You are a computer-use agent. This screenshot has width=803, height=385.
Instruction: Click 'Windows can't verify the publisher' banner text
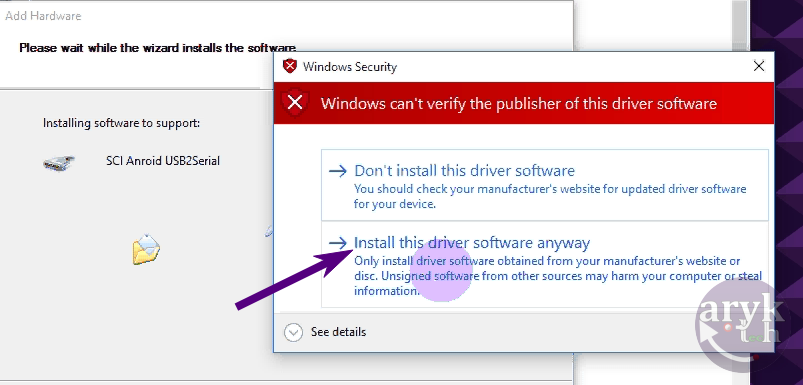519,104
